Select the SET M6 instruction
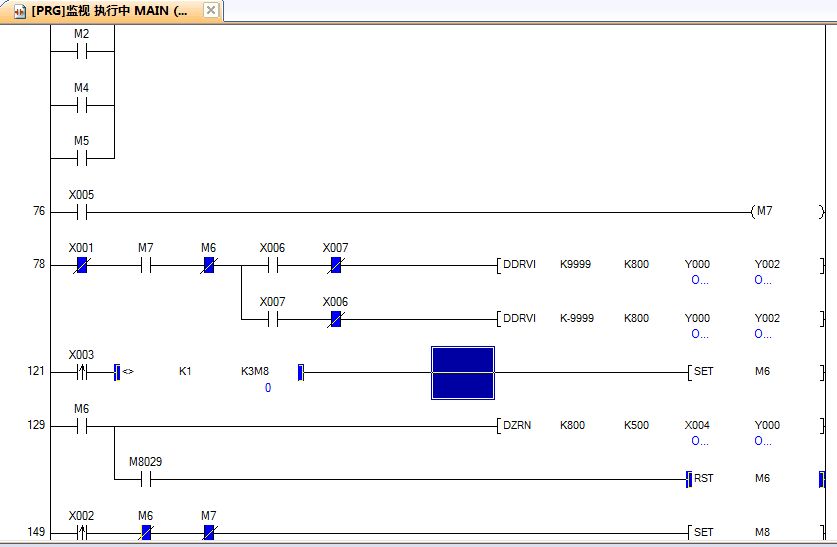 tap(756, 371)
